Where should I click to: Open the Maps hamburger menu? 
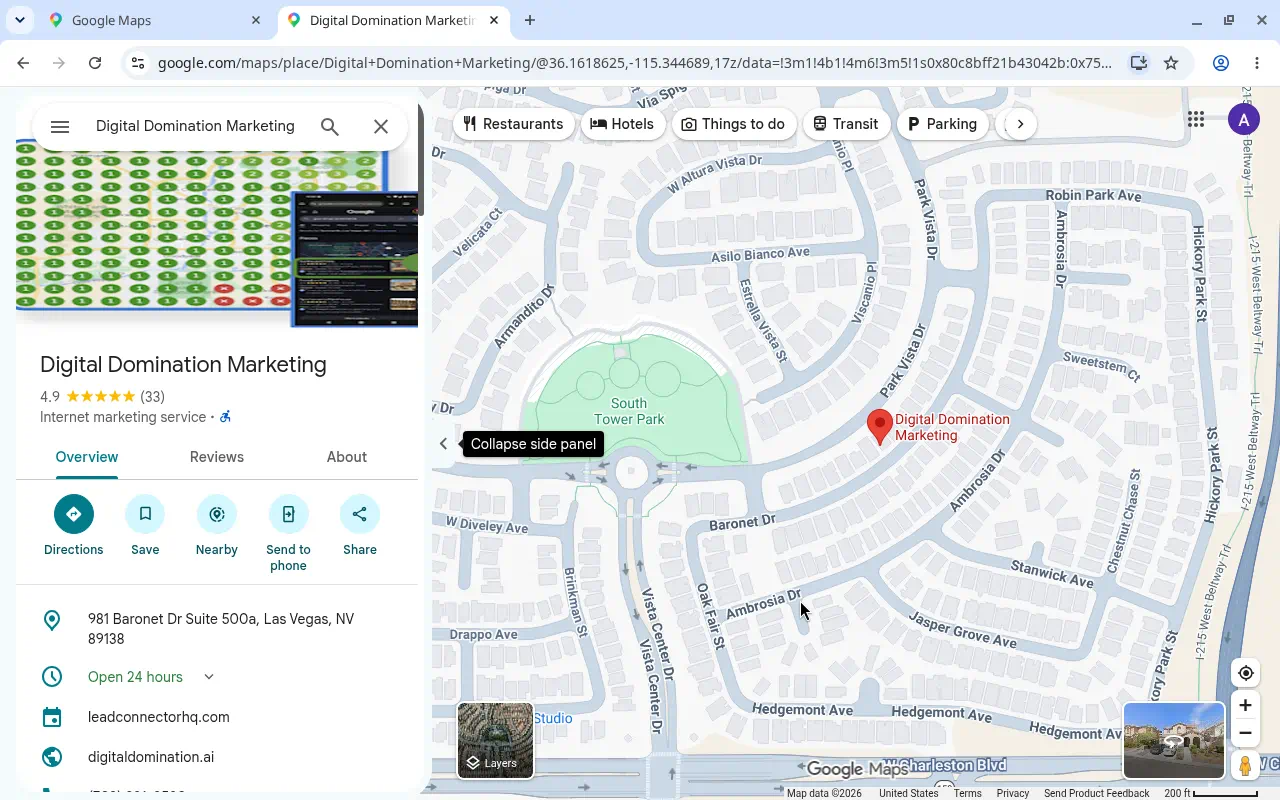(60, 126)
